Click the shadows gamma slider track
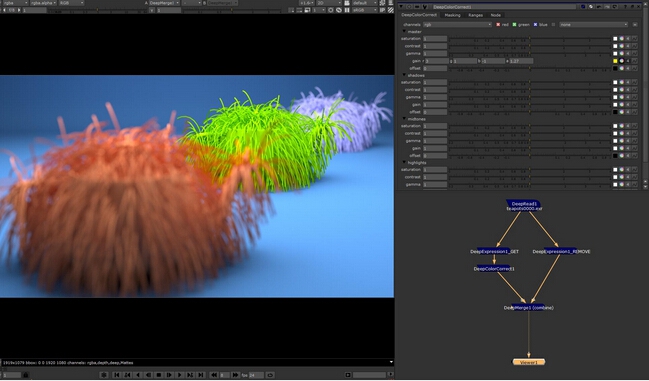This screenshot has width=649, height=381. tap(530, 97)
